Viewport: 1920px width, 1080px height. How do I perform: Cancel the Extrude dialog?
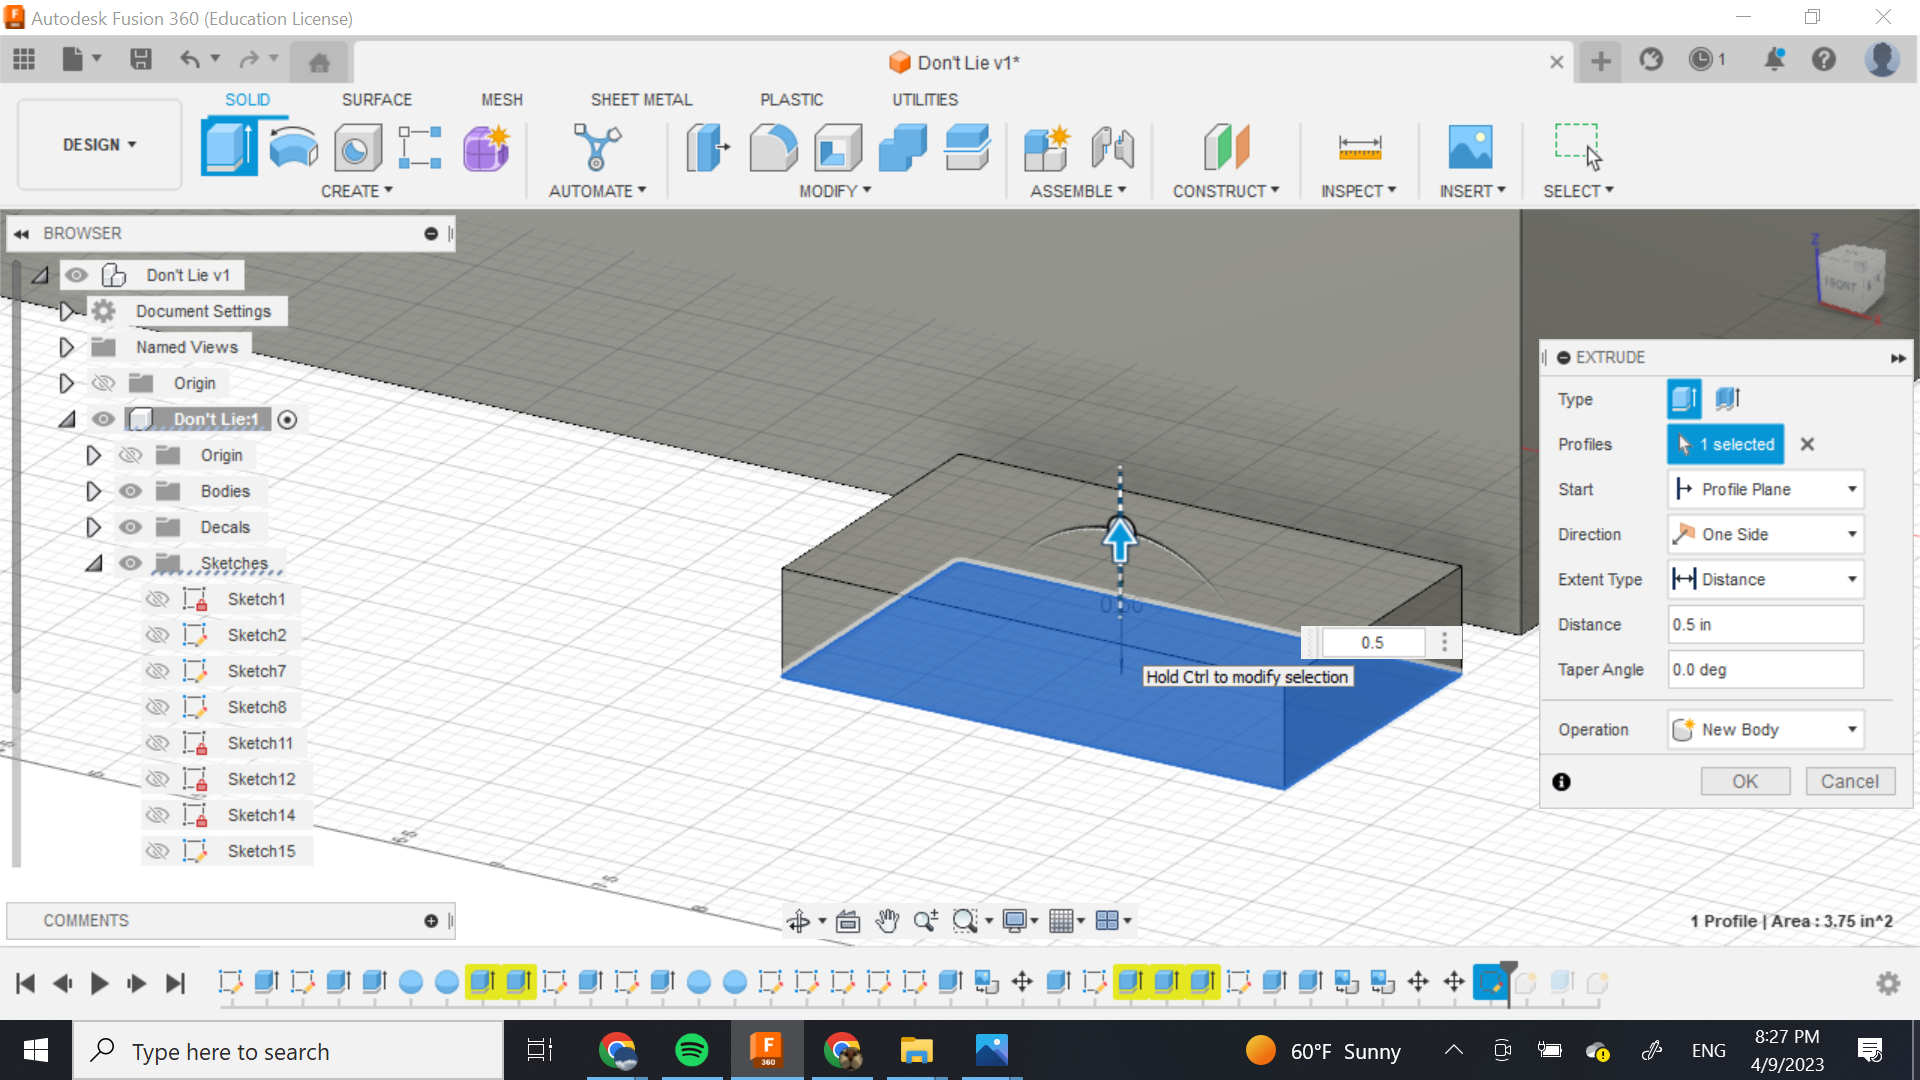coord(1849,781)
